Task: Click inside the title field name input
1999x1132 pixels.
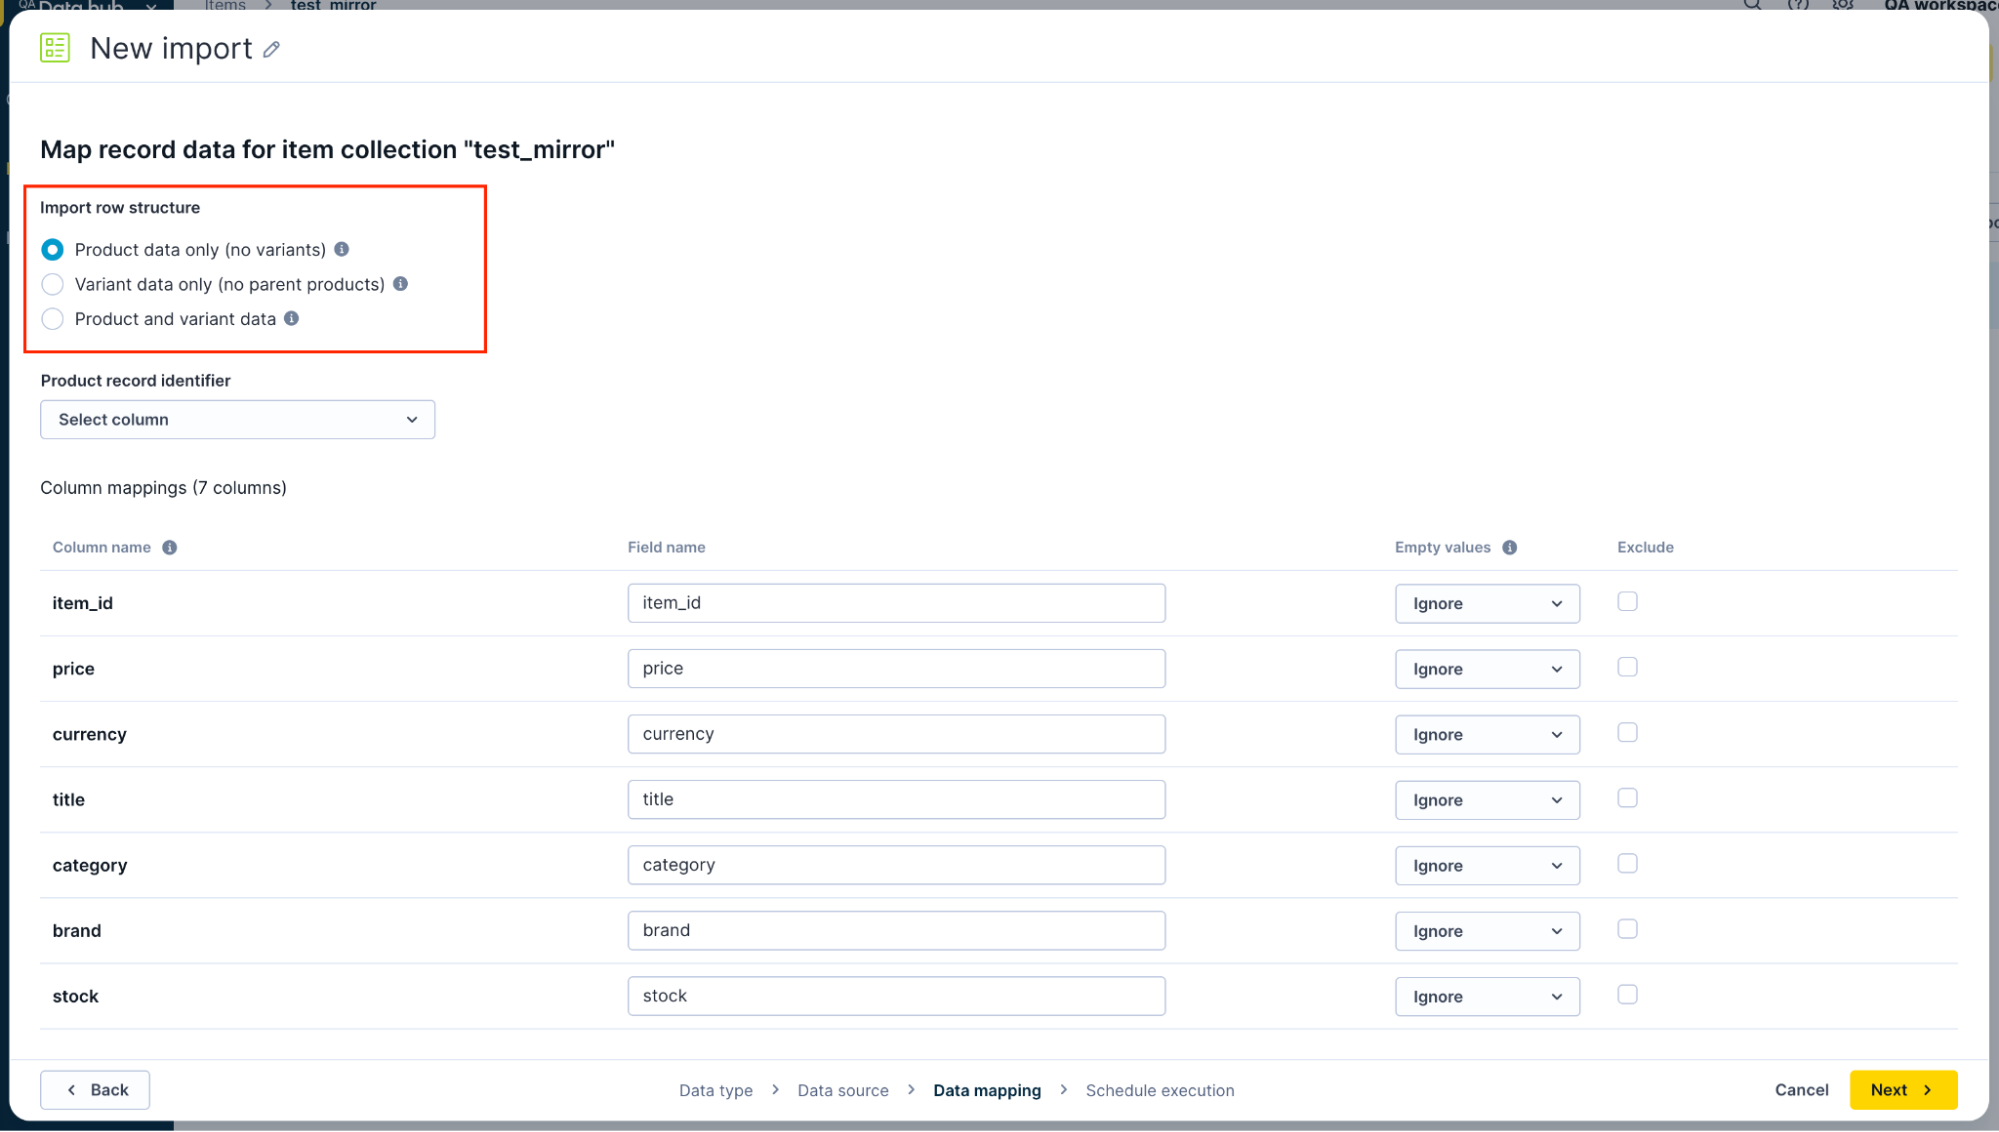Action: (895, 799)
